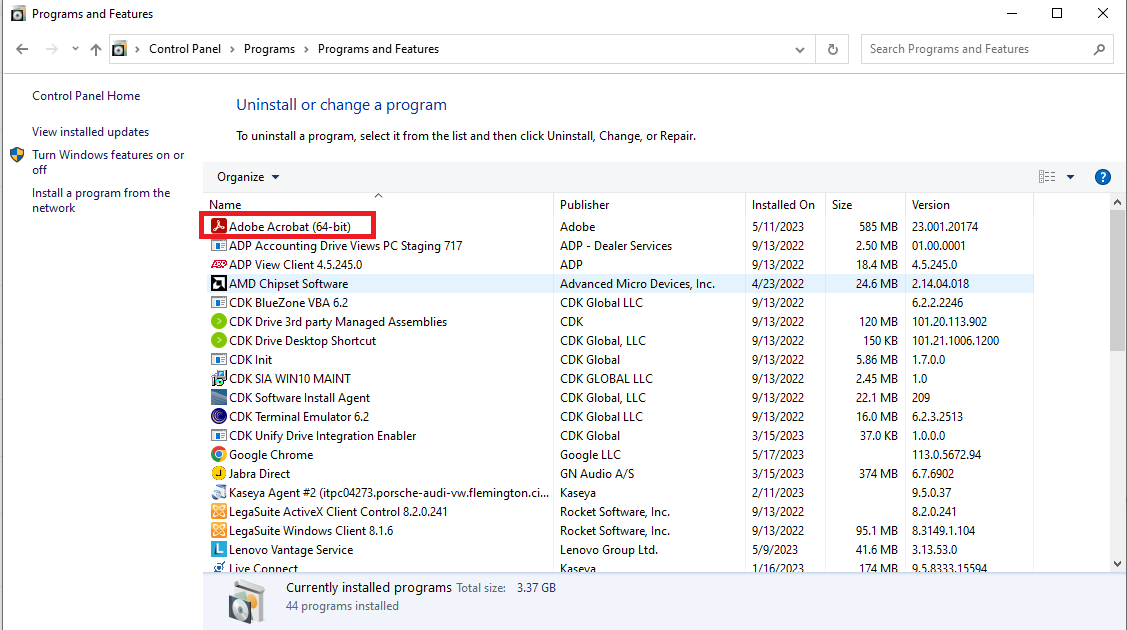The height and width of the screenshot is (630, 1127).
Task: Click the LegaSuite ActiveX Client Control icon
Action: coord(218,512)
